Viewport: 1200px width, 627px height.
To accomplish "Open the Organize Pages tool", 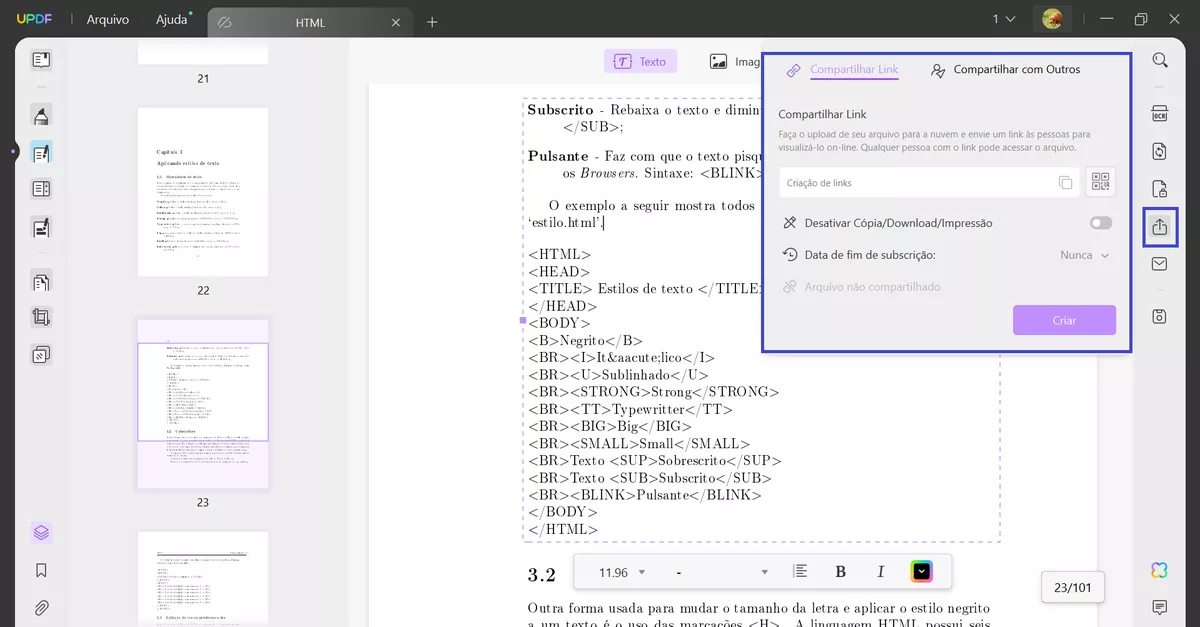I will pos(40,281).
